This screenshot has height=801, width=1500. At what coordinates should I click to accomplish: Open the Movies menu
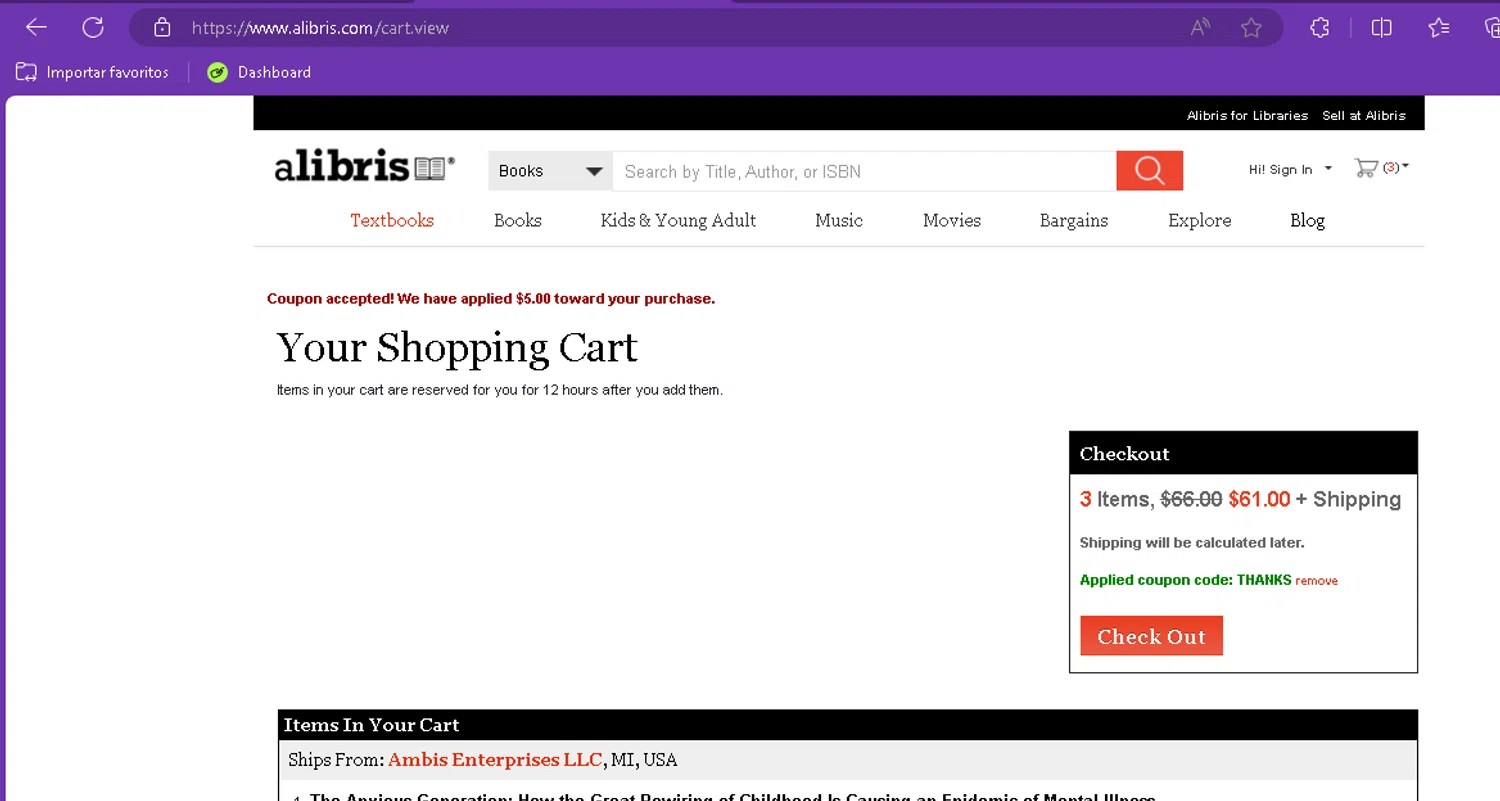pos(952,220)
